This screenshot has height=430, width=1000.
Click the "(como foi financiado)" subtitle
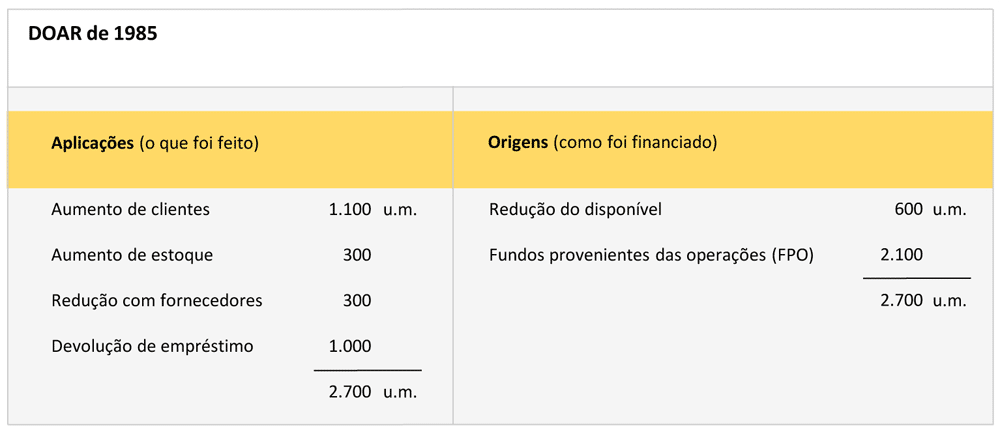coord(635,142)
